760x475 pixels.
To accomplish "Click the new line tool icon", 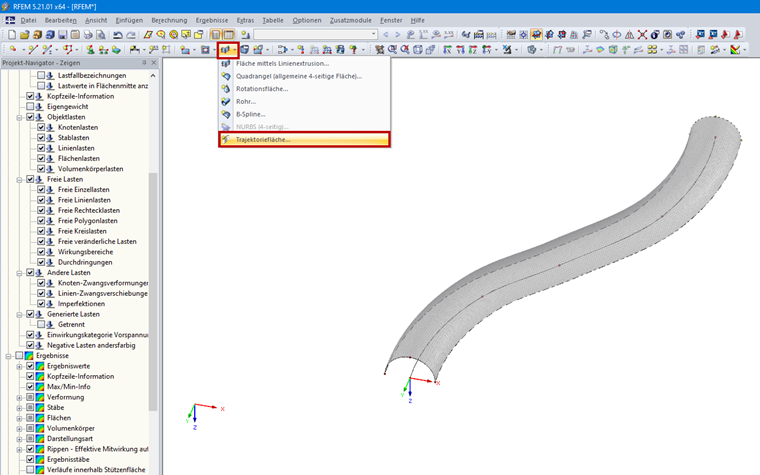I will (x=32, y=49).
